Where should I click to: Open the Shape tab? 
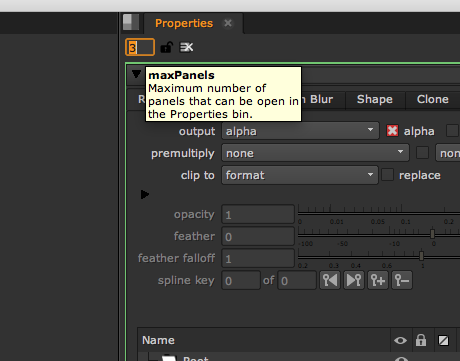[x=375, y=99]
